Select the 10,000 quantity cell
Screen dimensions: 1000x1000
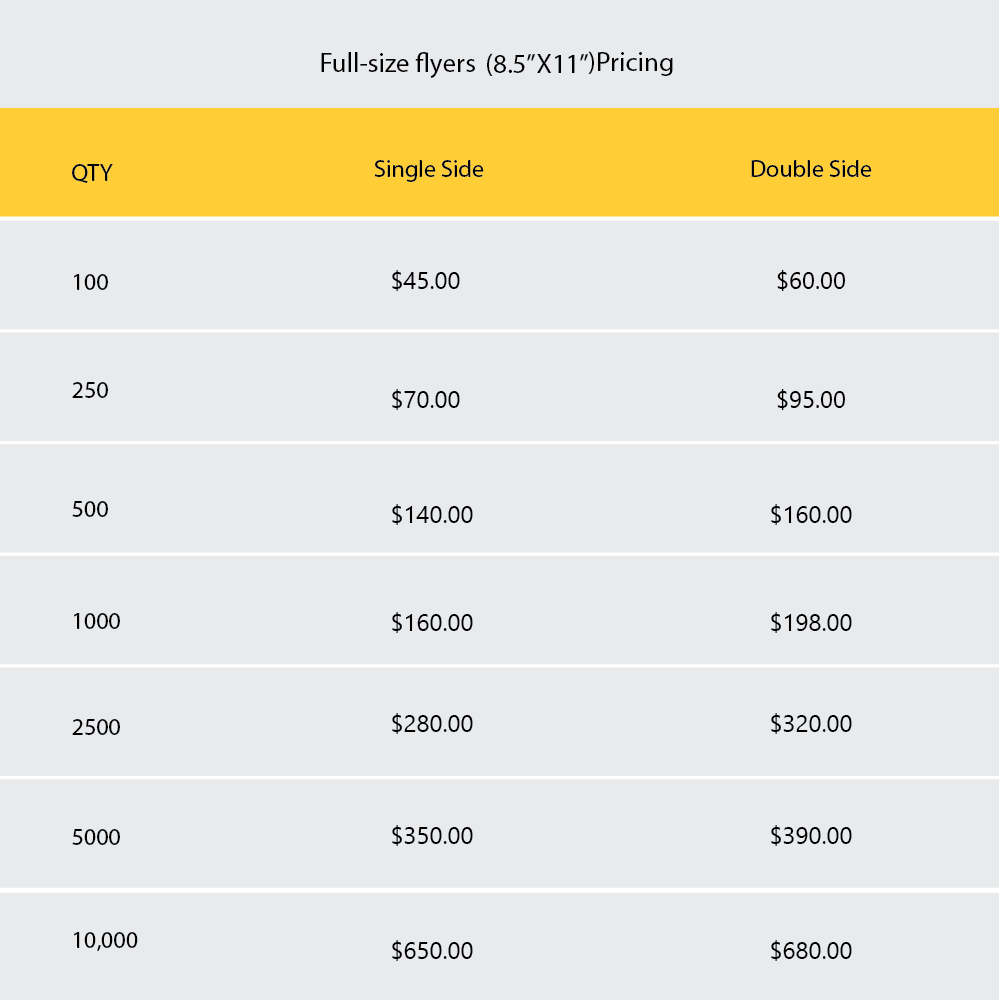(104, 940)
